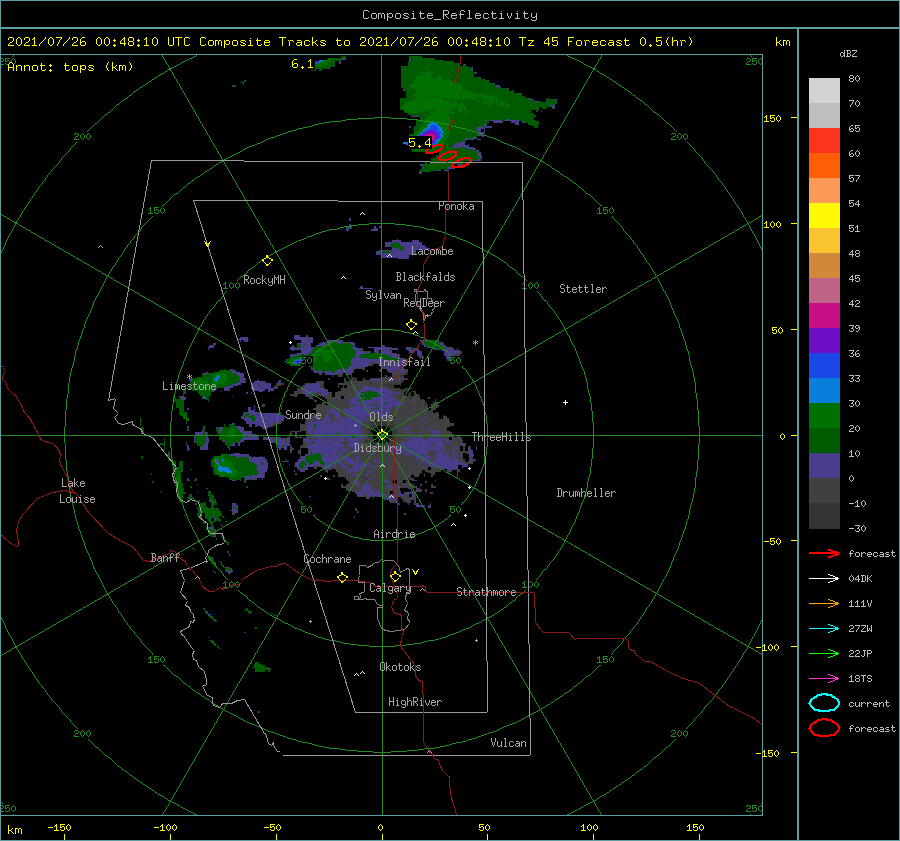Viewport: 900px width, 841px height.
Task: Click the cyan current ellipse legend icon
Action: 824,703
